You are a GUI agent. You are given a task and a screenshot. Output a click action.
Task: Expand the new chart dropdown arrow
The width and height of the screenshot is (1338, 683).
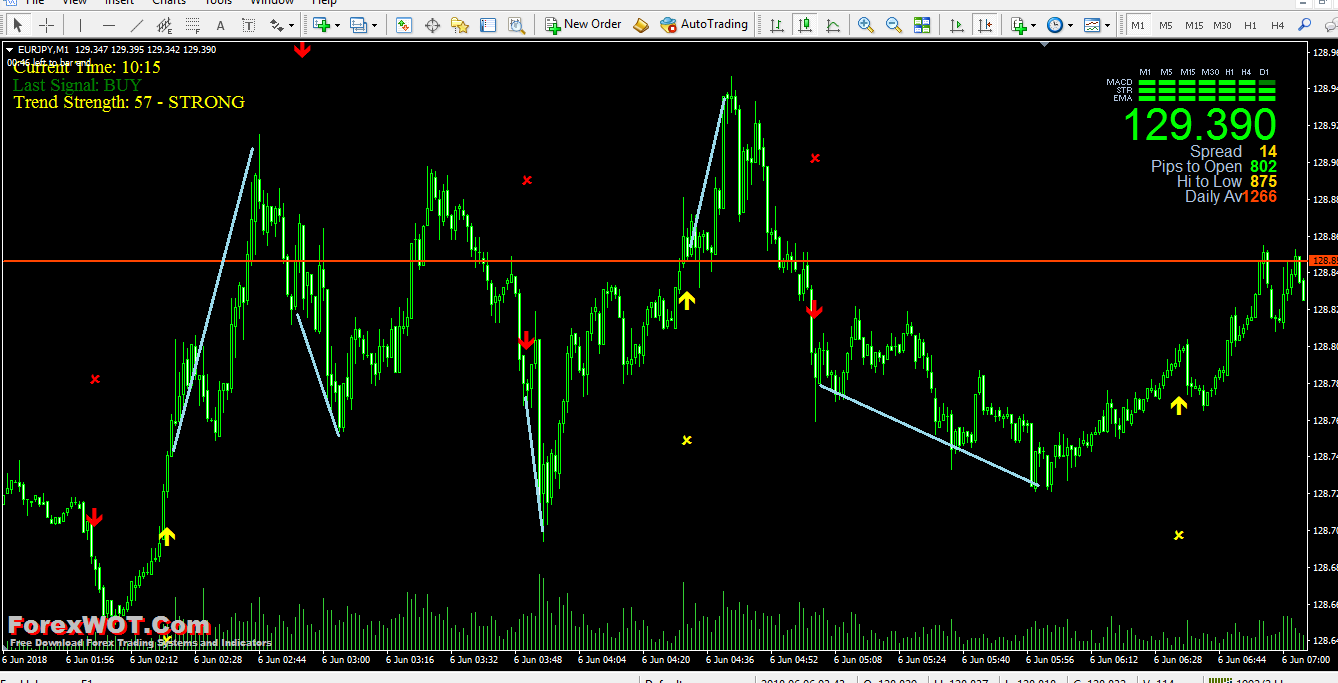tap(338, 25)
